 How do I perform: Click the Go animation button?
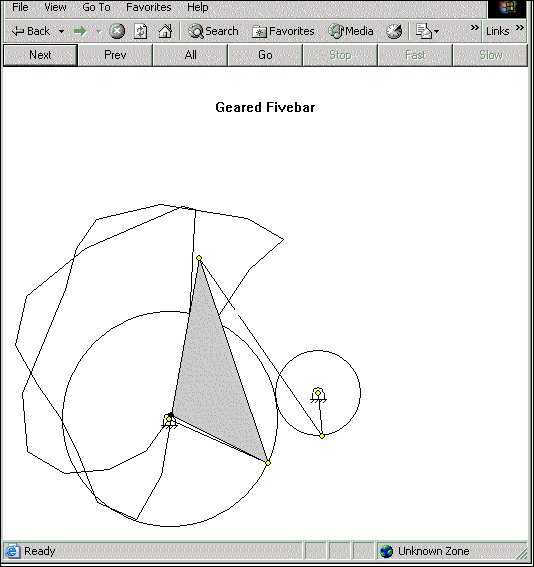(x=265, y=55)
